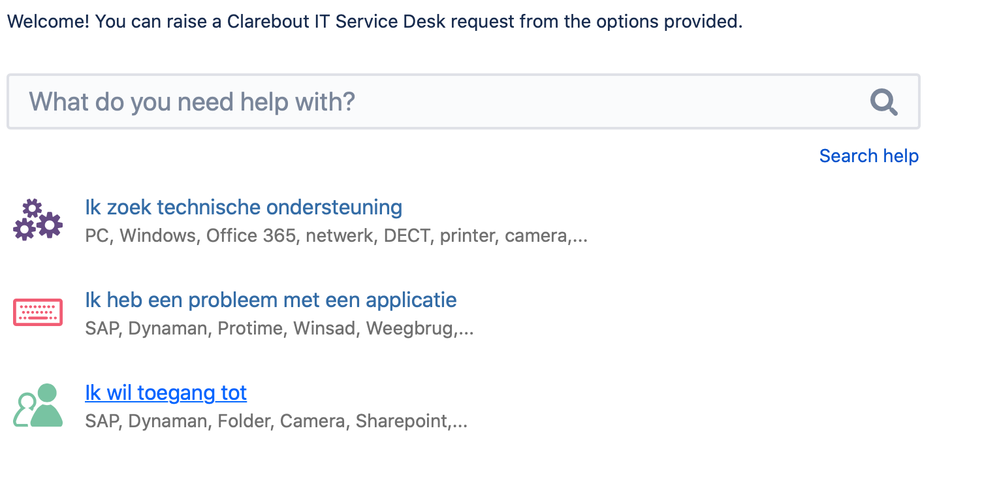
Task: Open the Search help link
Action: point(869,155)
